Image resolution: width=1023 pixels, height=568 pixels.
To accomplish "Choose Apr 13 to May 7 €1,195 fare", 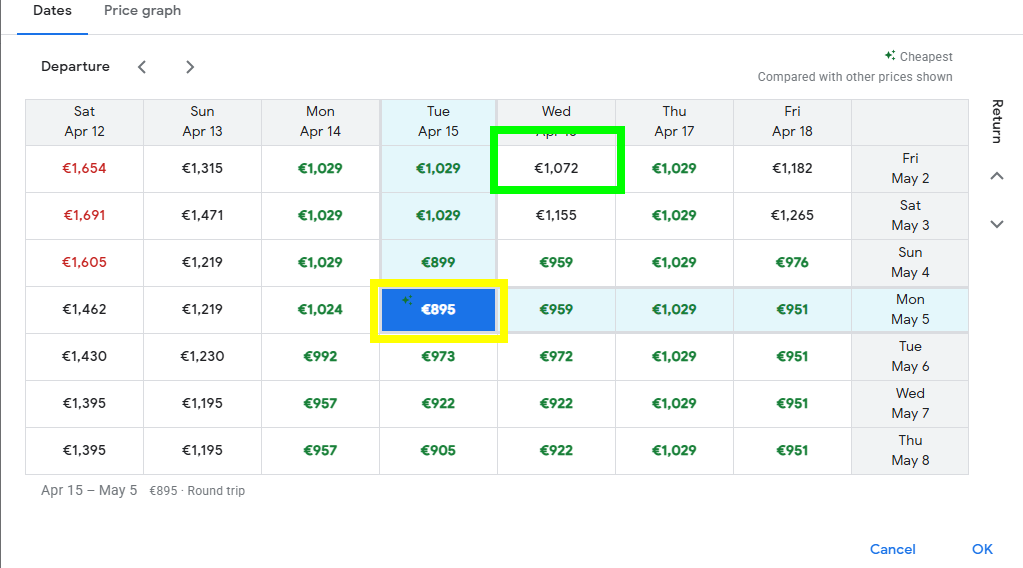I will tap(202, 403).
